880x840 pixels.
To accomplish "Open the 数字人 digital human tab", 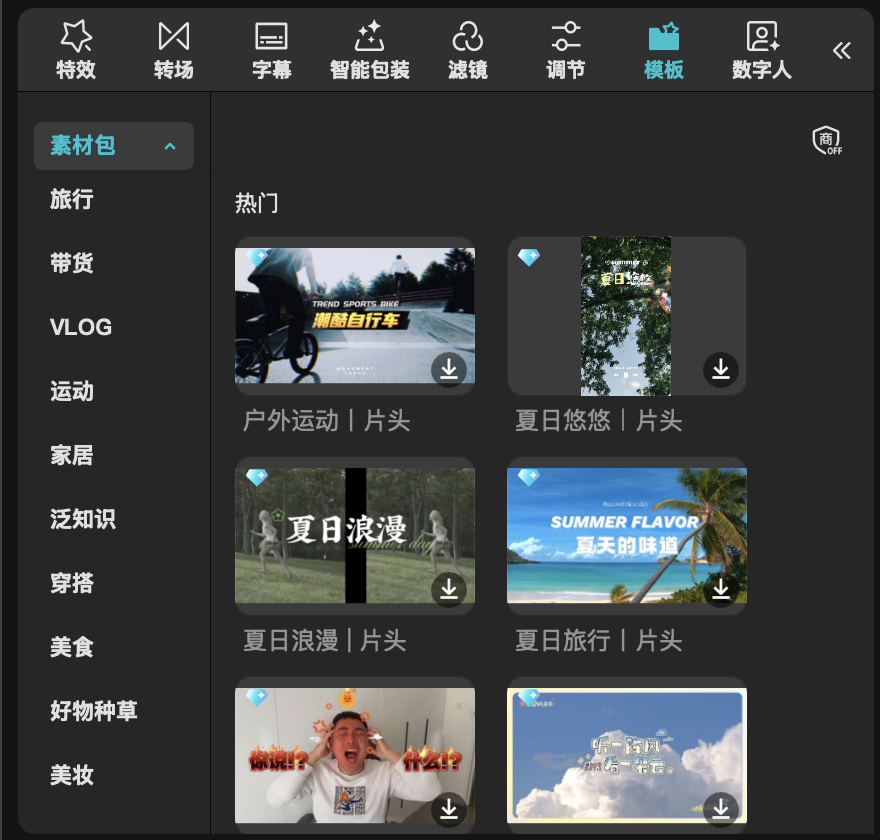I will (762, 50).
